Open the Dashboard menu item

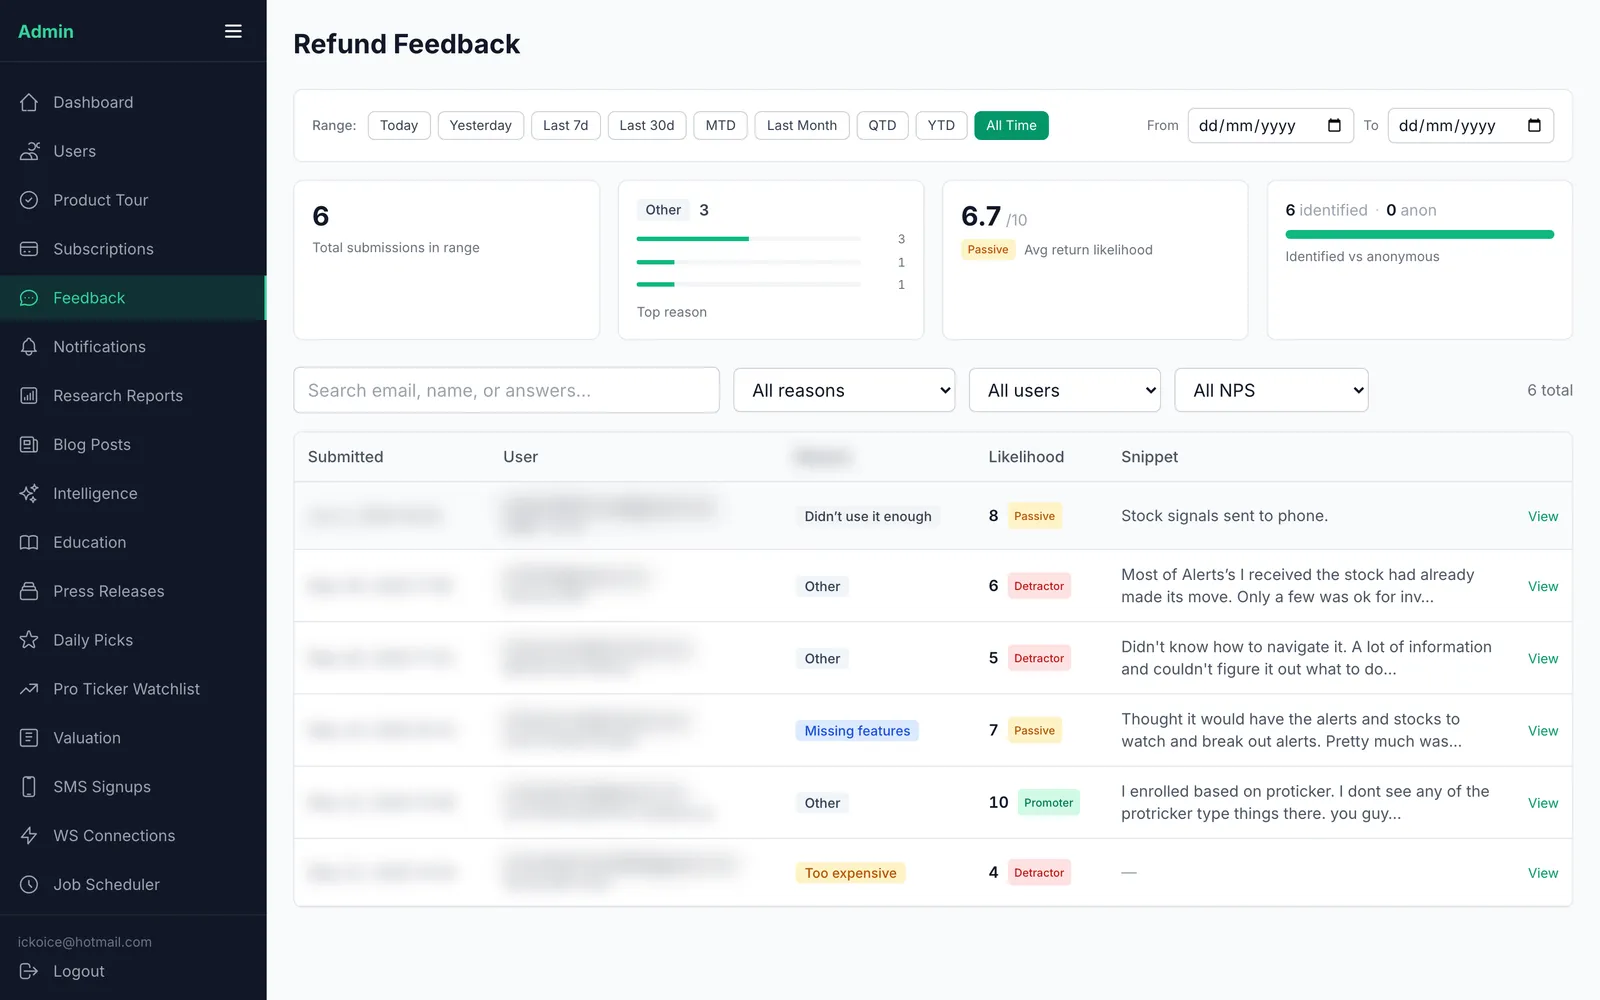[133, 102]
